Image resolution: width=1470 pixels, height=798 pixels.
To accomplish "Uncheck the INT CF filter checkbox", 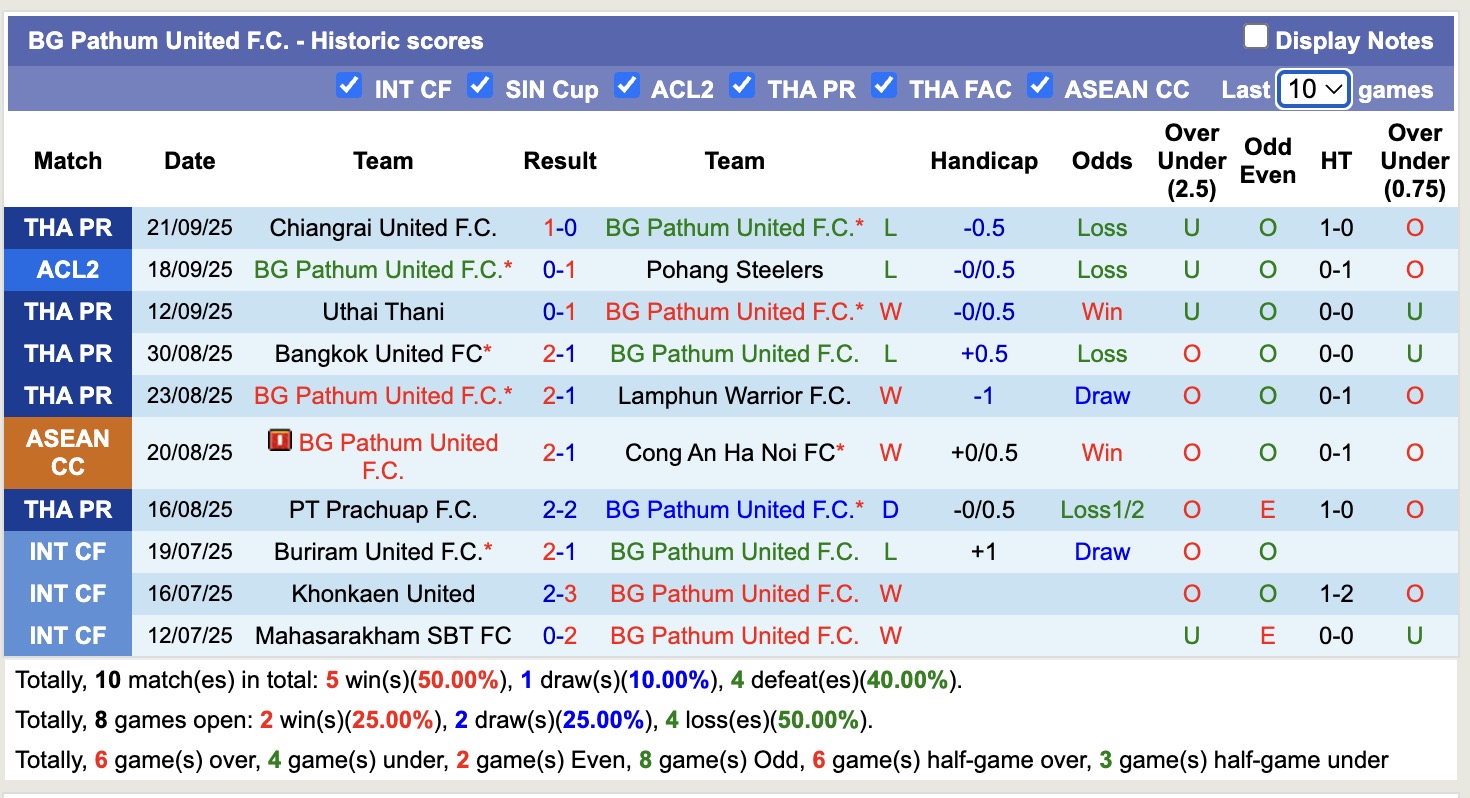I will point(349,86).
